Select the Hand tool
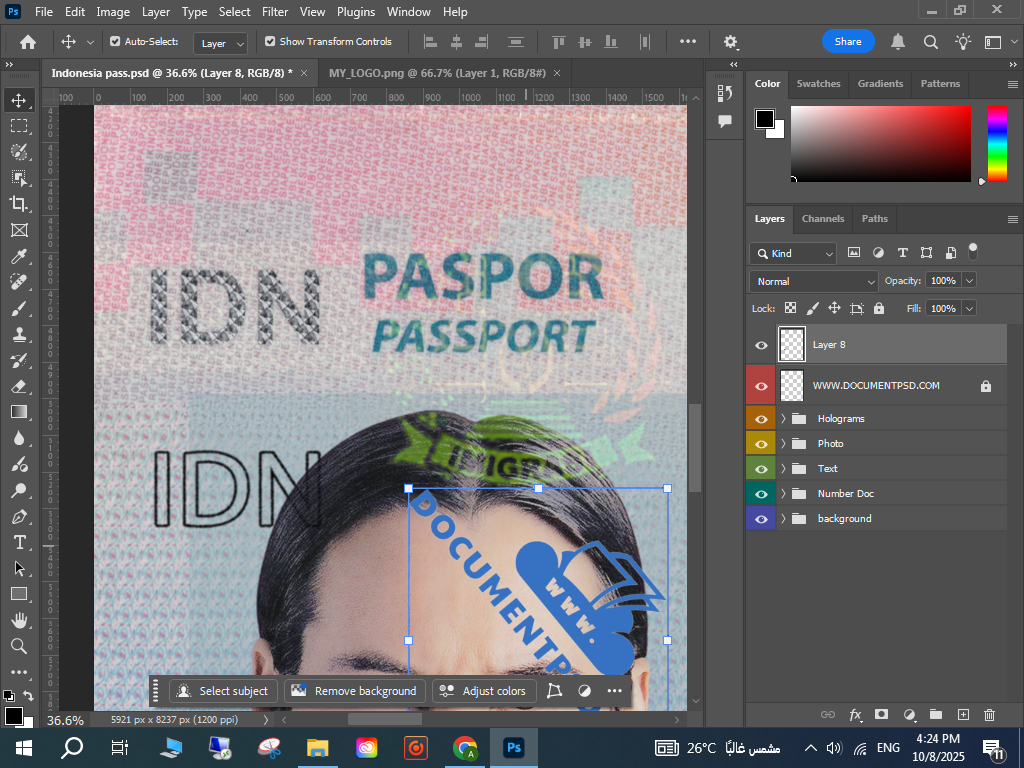This screenshot has height=768, width=1024. pyautogui.click(x=19, y=620)
